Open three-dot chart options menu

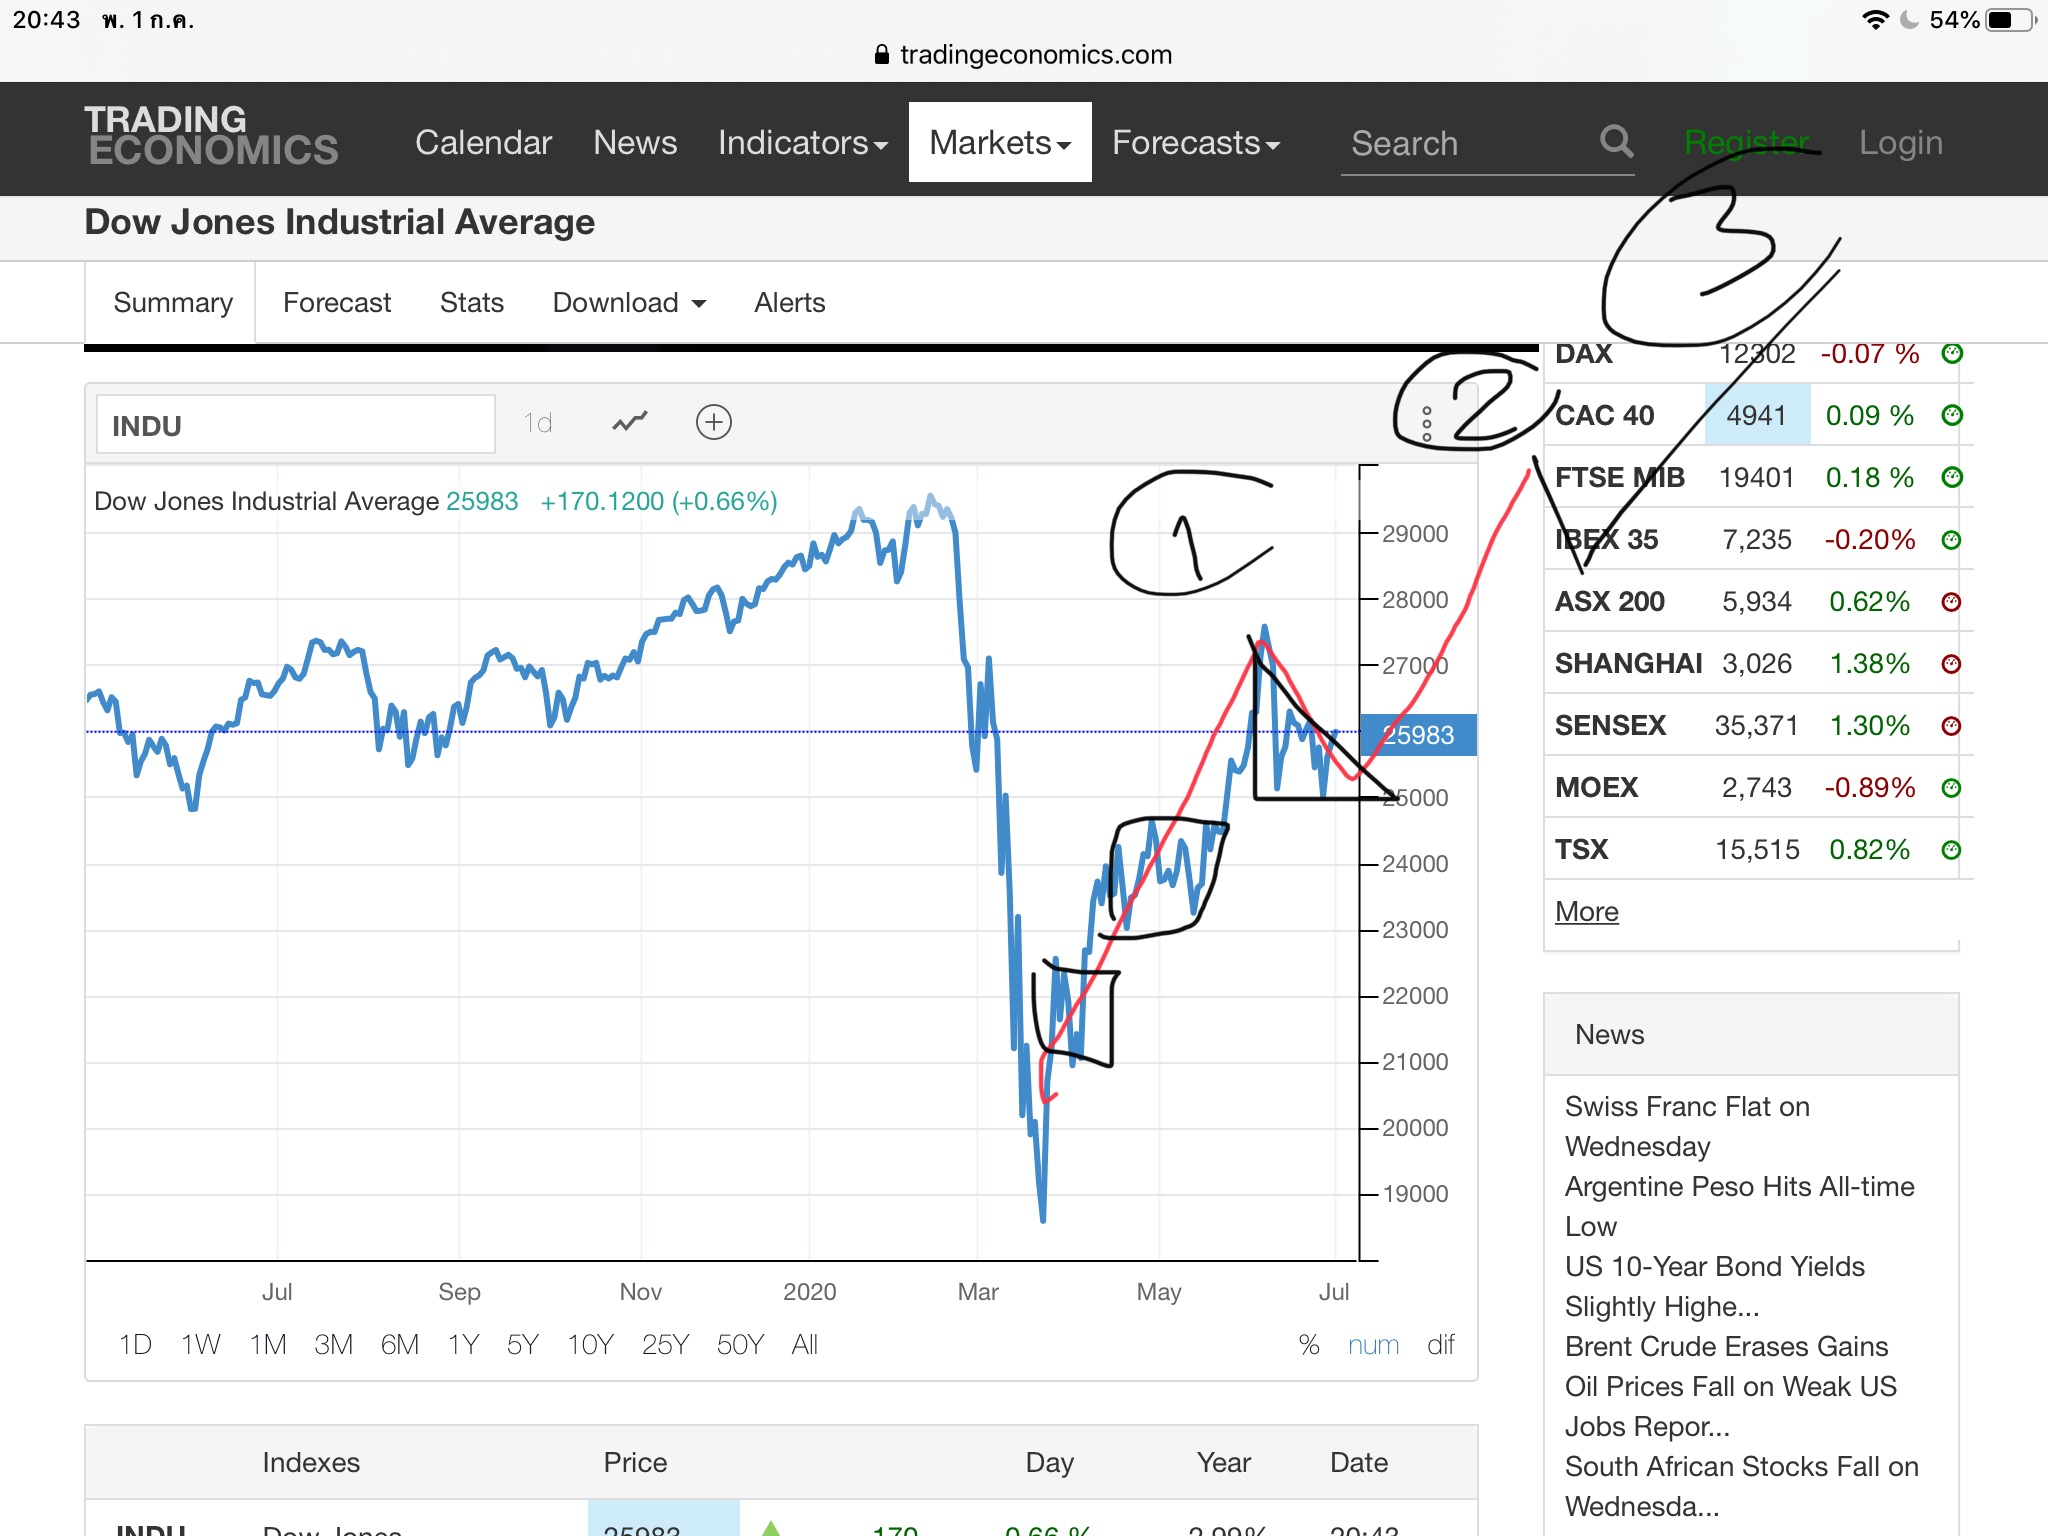pos(1427,424)
